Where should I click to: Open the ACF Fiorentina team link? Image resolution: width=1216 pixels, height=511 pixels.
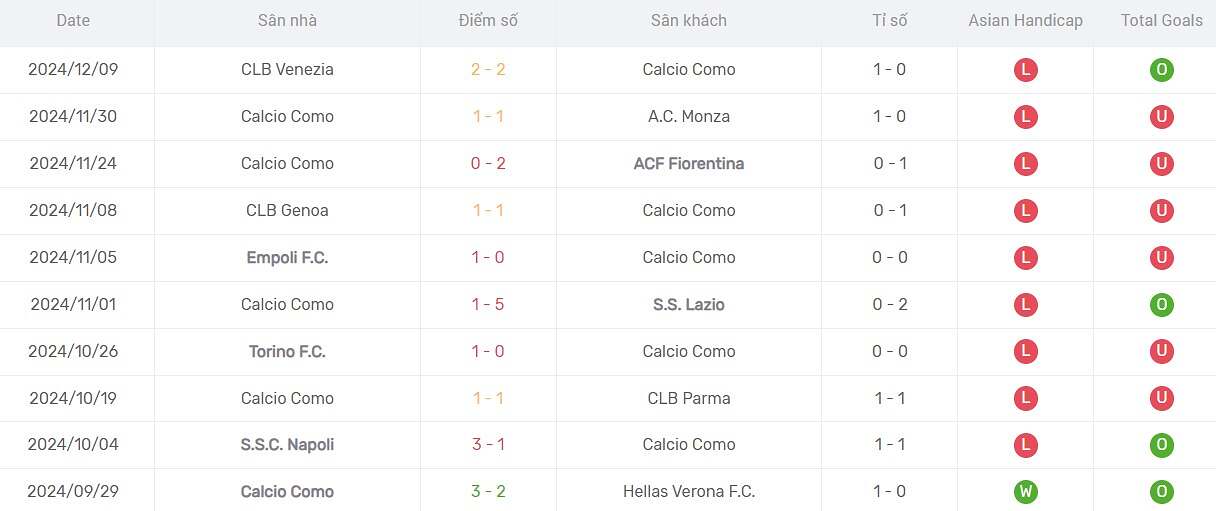tap(688, 164)
